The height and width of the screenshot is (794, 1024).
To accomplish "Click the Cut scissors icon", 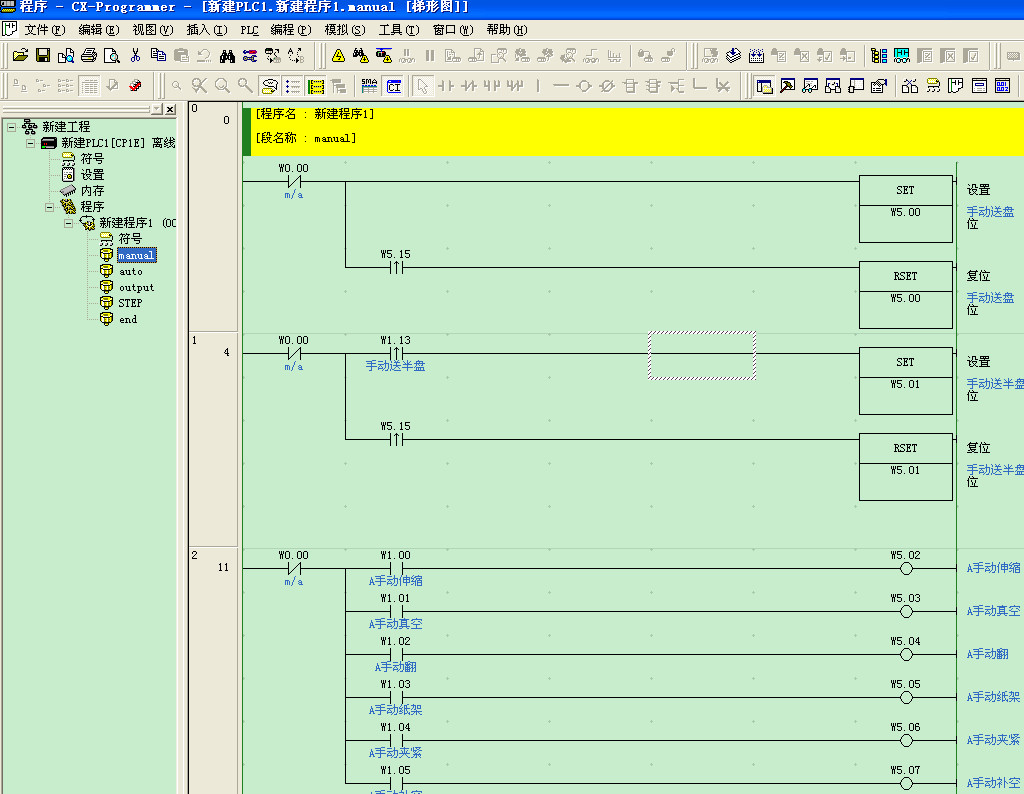I will click(x=135, y=56).
